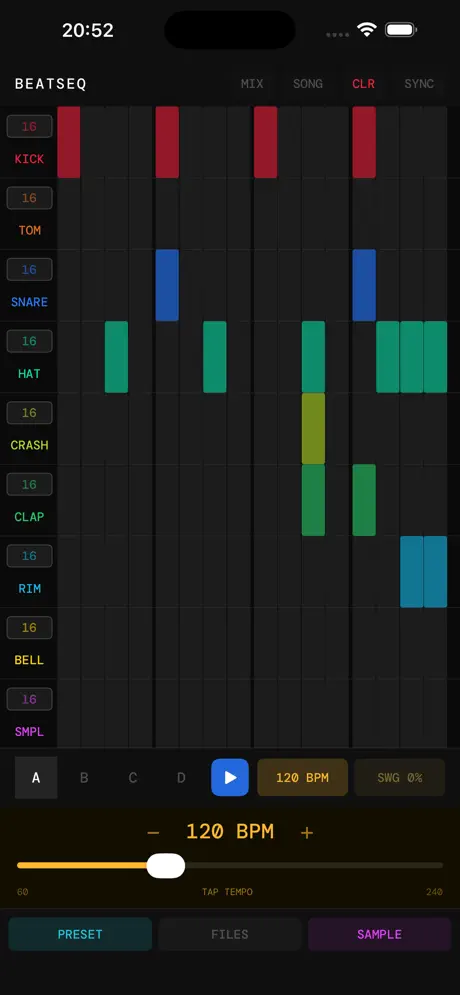The height and width of the screenshot is (995, 460).
Task: Select the KICK track label
Action: pyautogui.click(x=29, y=159)
